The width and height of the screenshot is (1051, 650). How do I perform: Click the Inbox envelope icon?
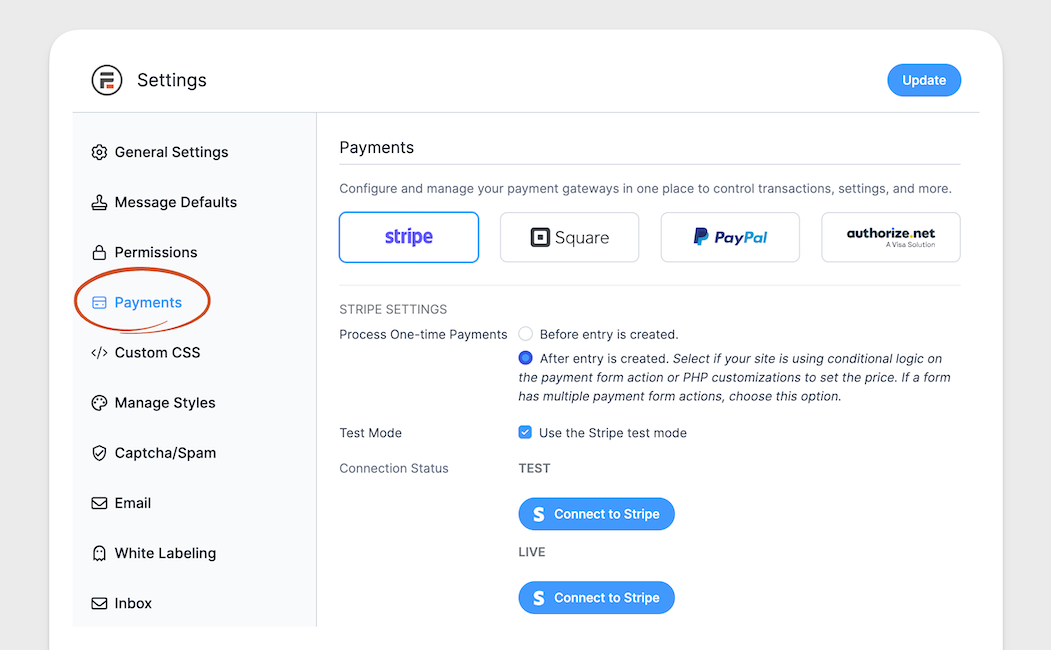click(x=99, y=603)
